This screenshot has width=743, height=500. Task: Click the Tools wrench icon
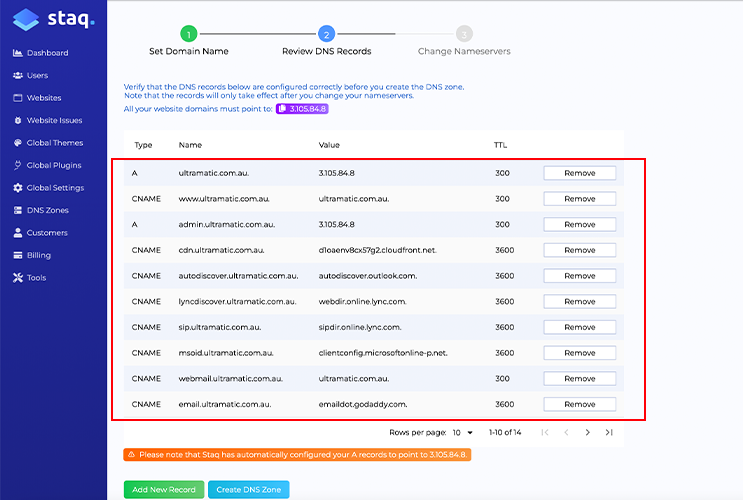[x=18, y=277]
